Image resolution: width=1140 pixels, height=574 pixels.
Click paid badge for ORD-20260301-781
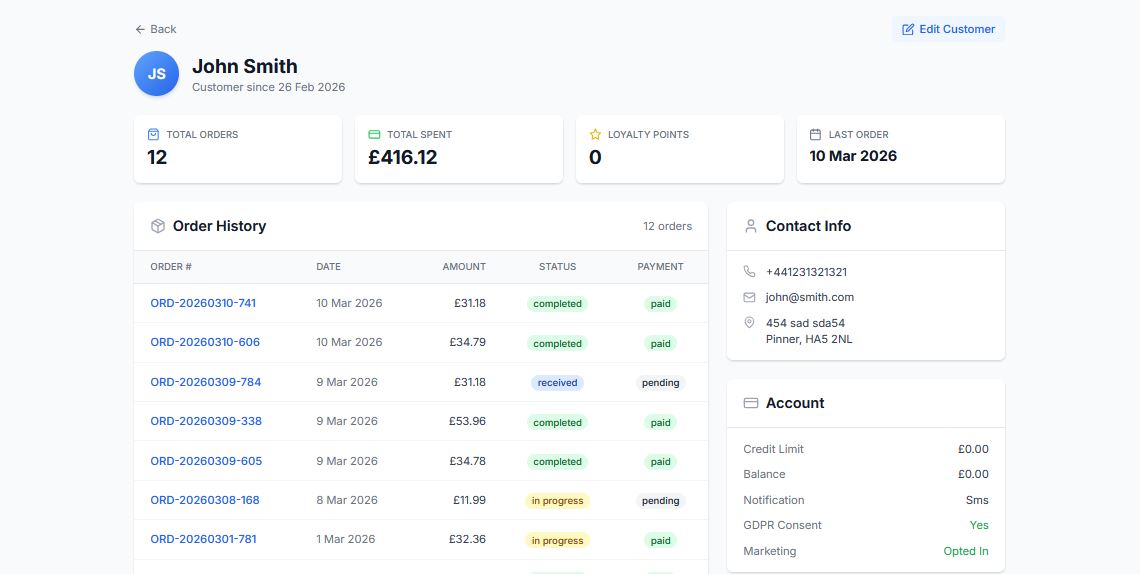tap(660, 541)
